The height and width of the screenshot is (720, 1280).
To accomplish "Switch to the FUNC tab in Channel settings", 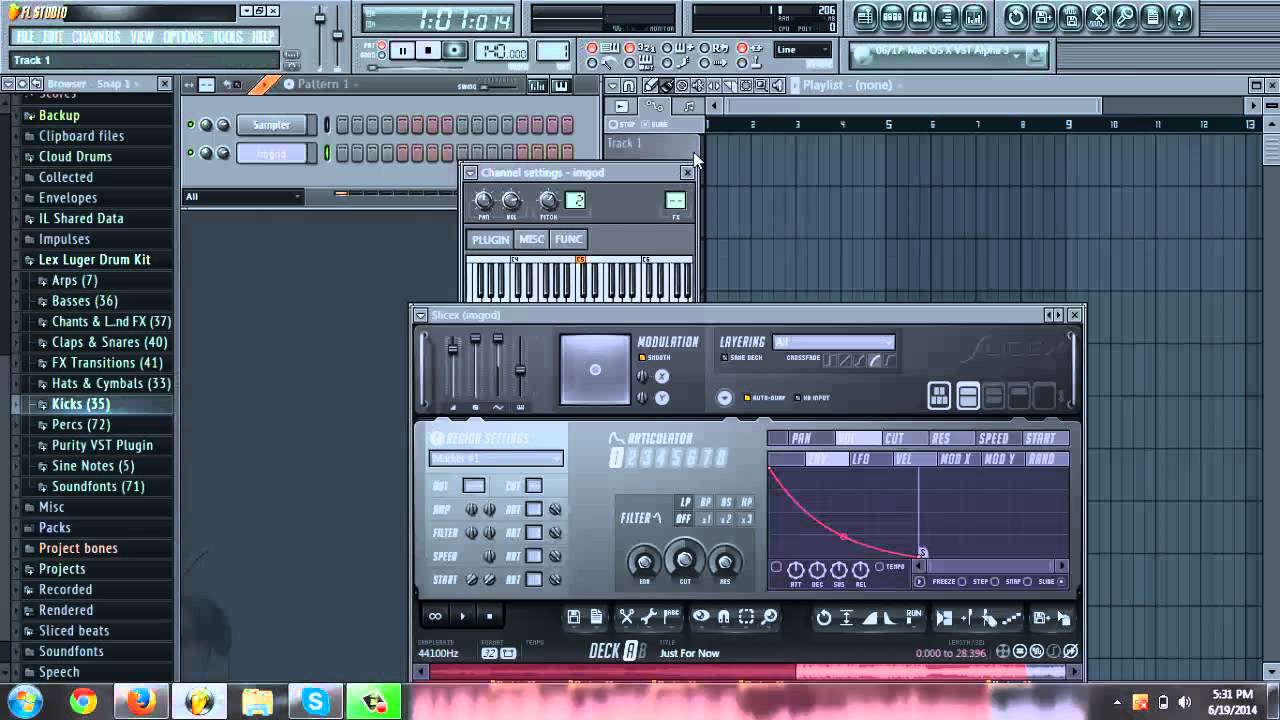I will (x=568, y=239).
